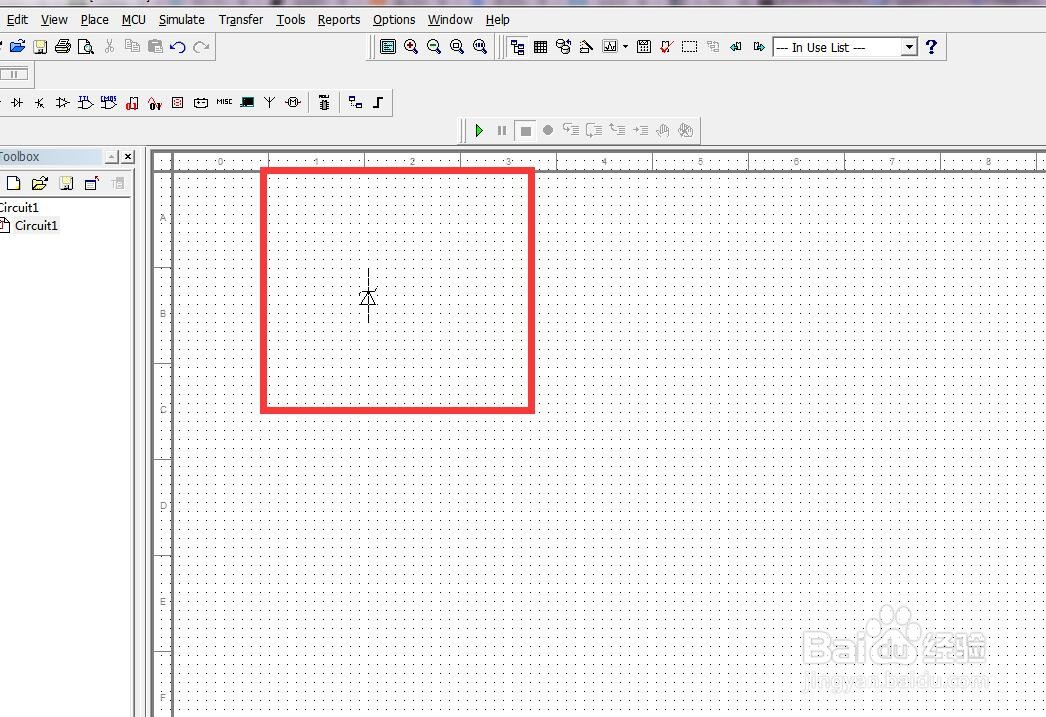Place a bus with the bus icon
The height and width of the screenshot is (717, 1046).
tap(378, 103)
